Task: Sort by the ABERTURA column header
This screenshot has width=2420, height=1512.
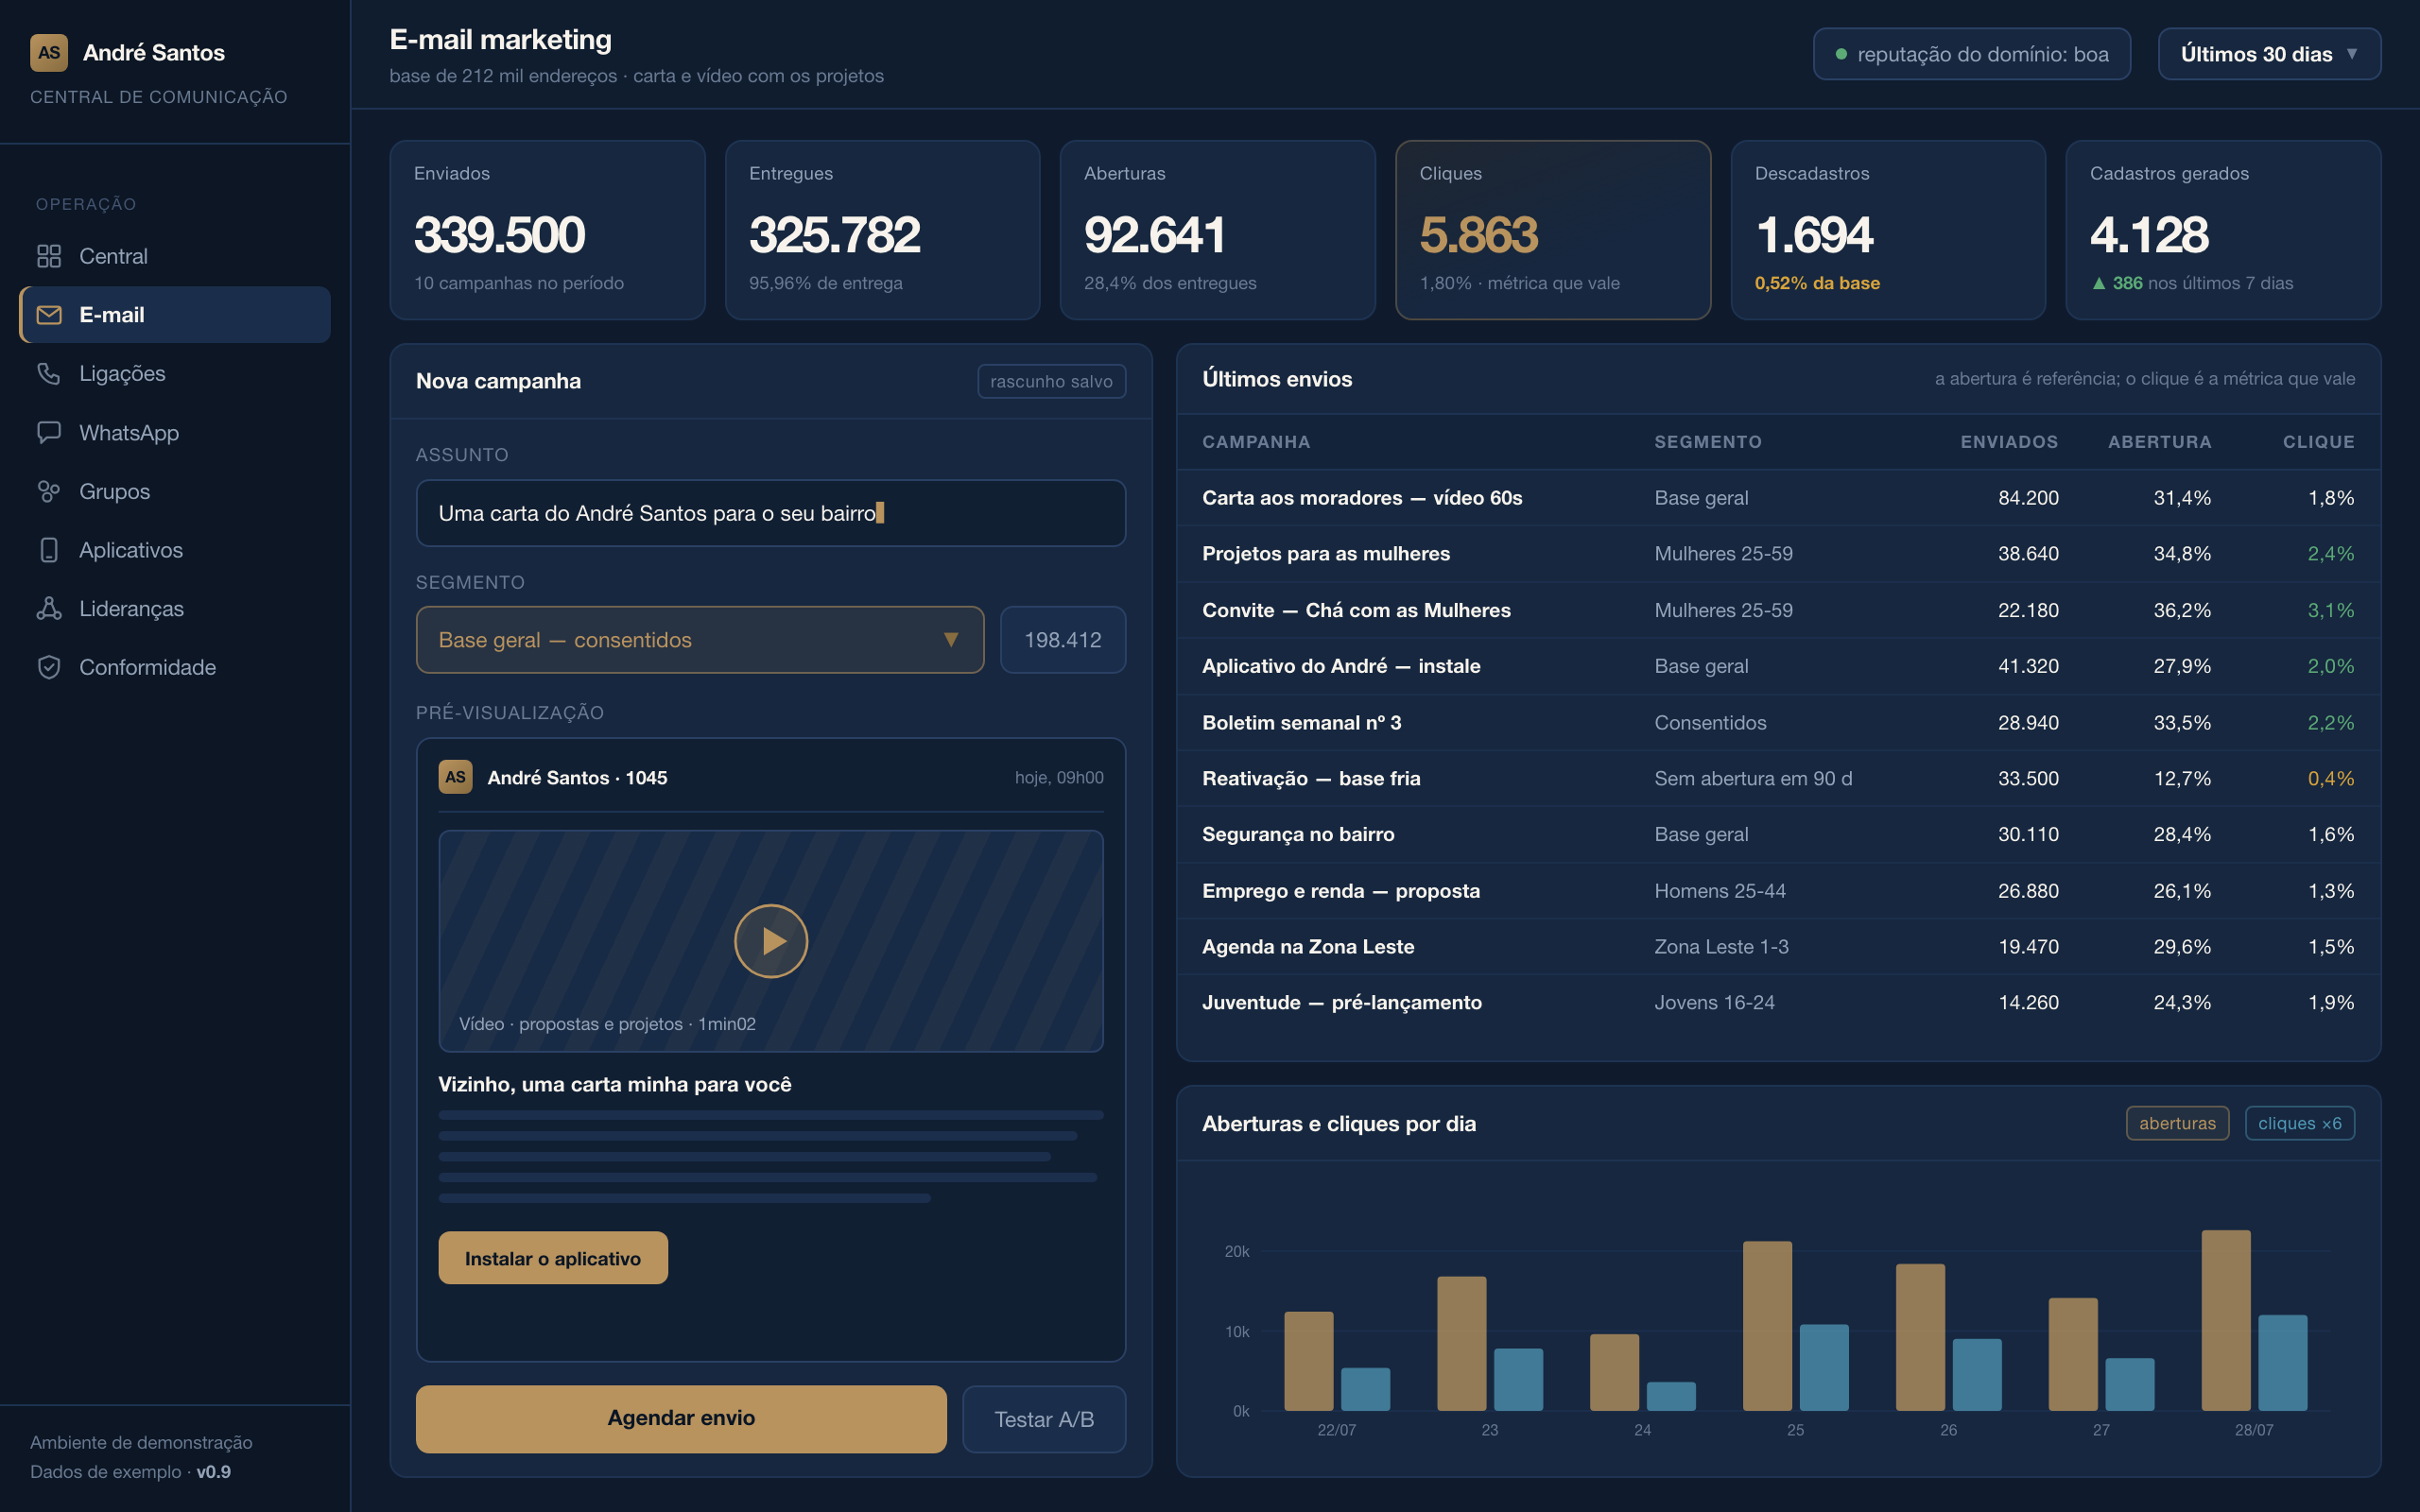Action: (2159, 442)
